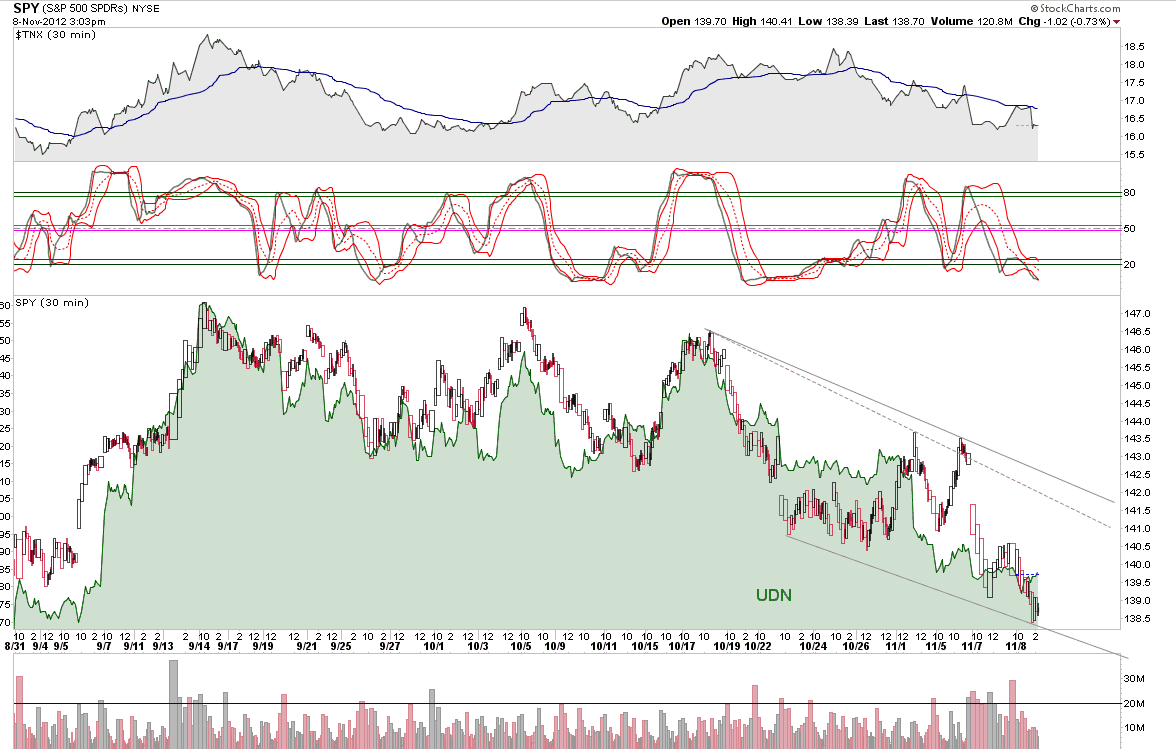Click the 9/25 date label
This screenshot has height=749, width=1176.
[341, 646]
